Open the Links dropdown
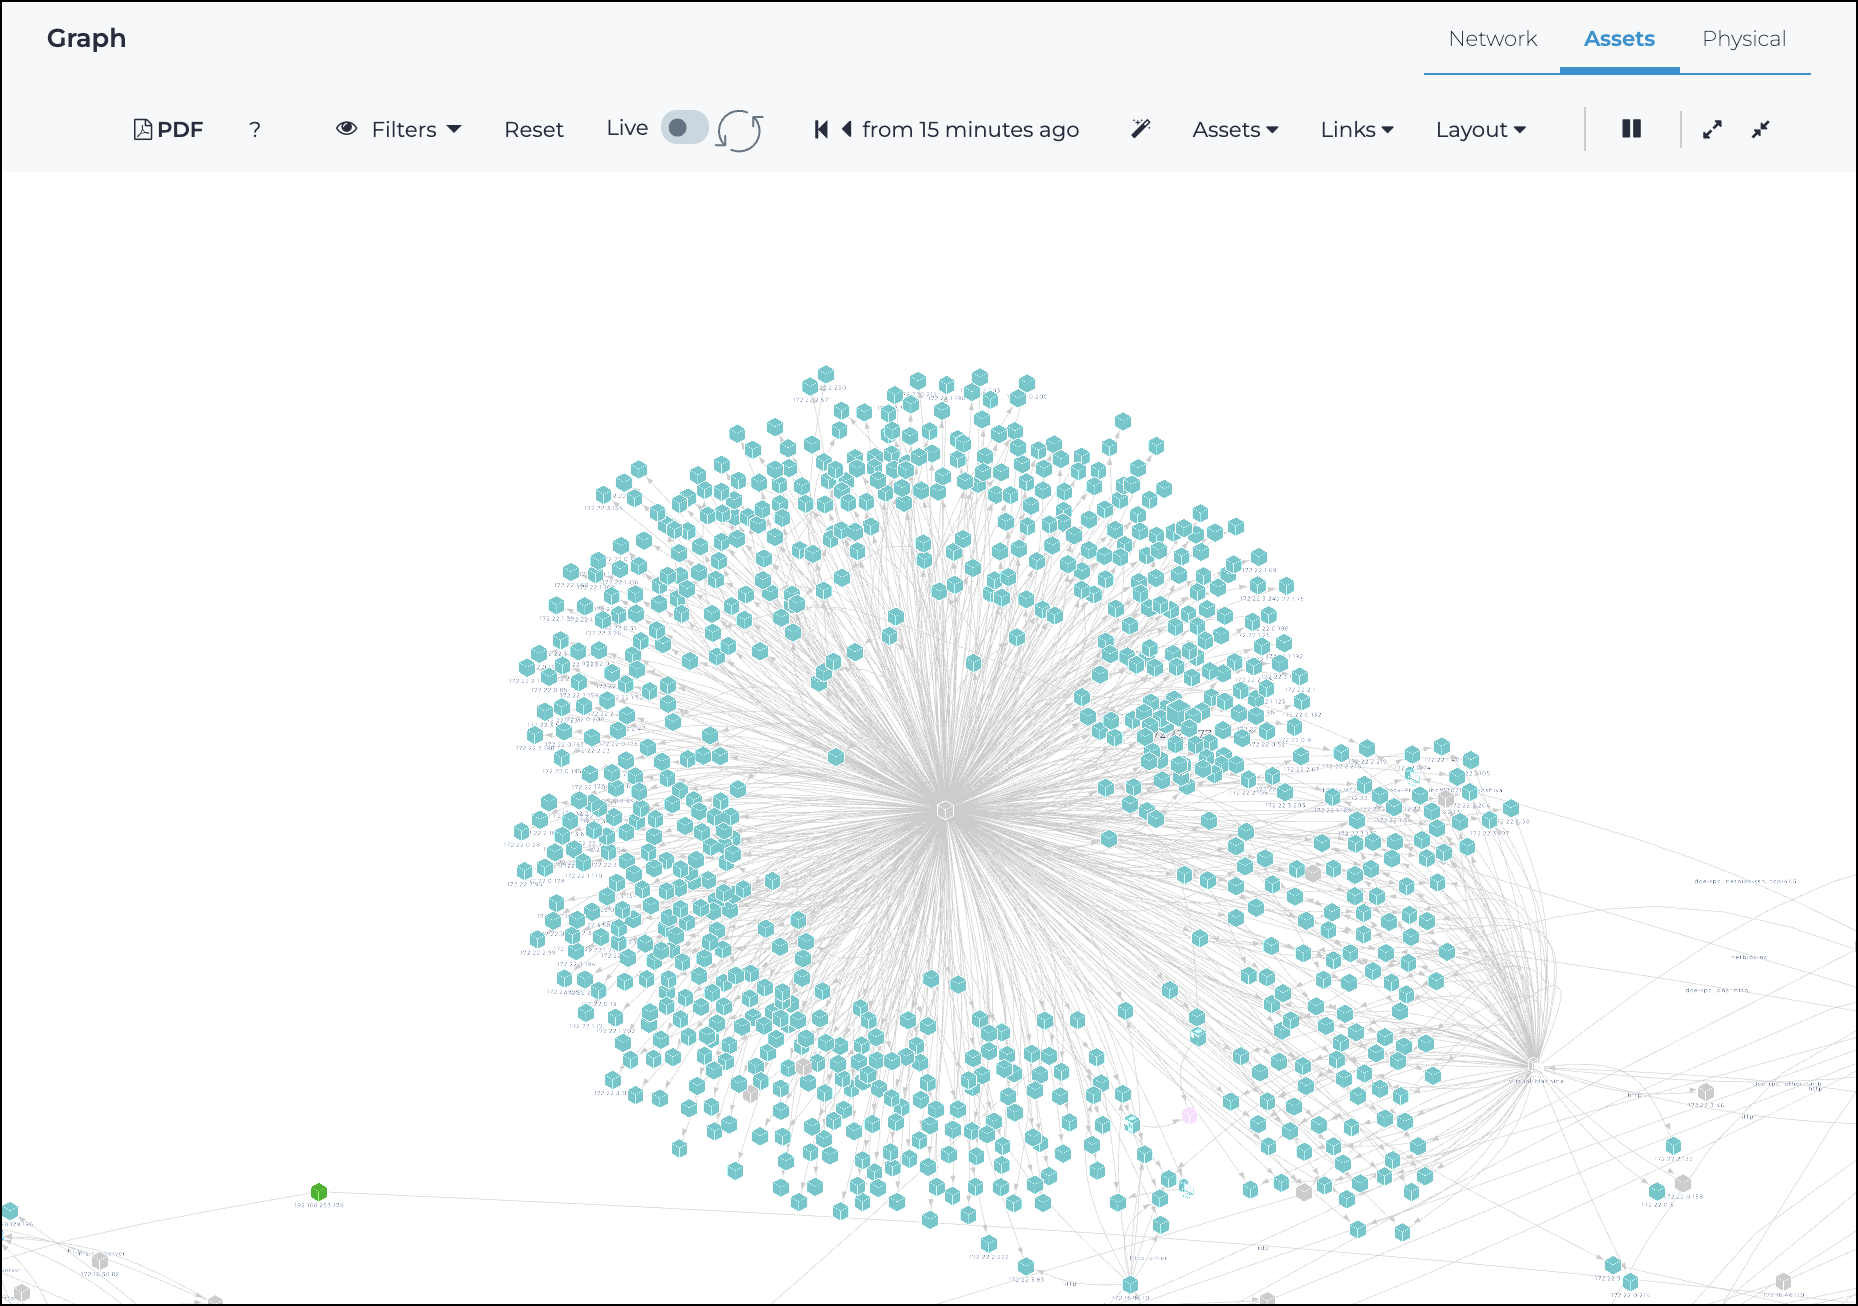Screen dimensions: 1858x1306 pos(1357,130)
